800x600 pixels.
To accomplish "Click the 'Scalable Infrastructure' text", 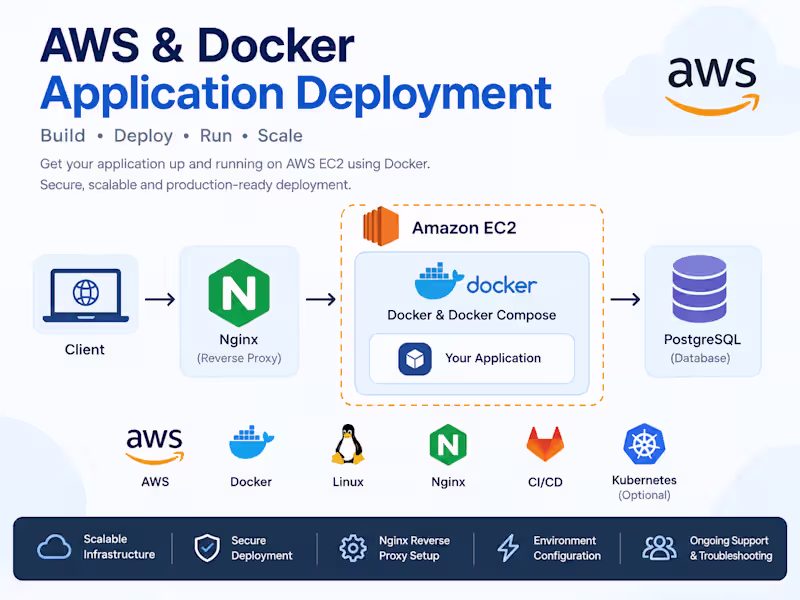I will [x=119, y=547].
